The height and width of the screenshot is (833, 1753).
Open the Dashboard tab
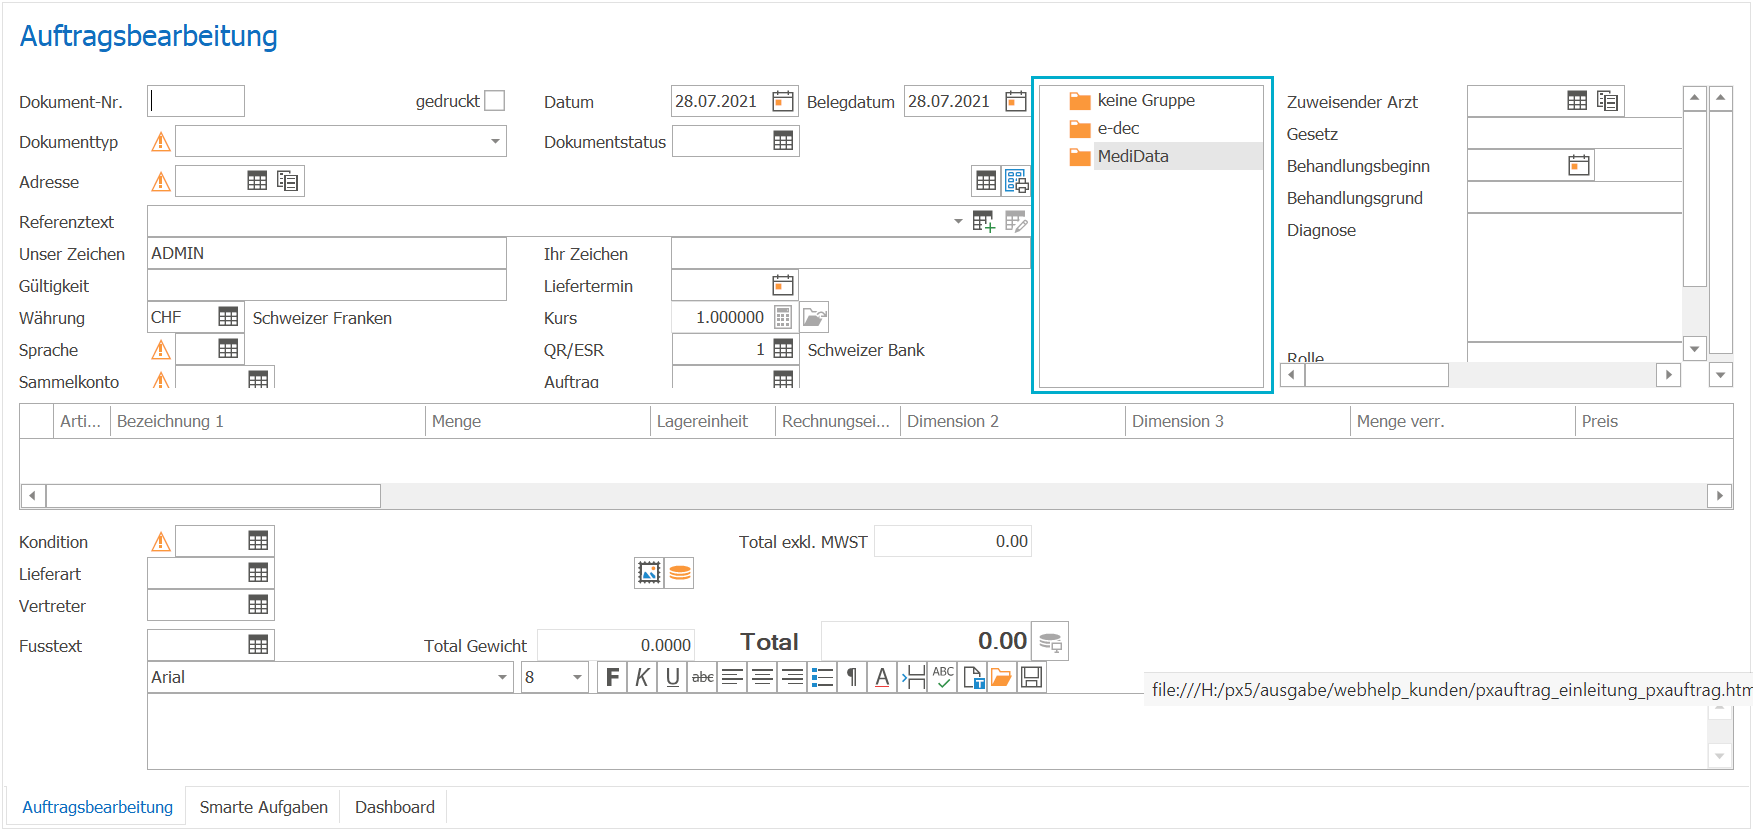coord(394,807)
